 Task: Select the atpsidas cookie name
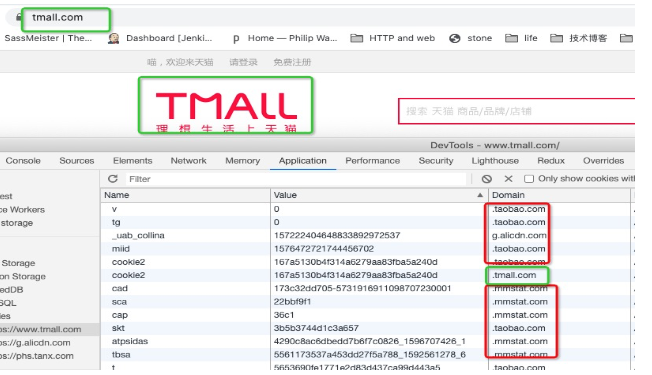(130, 342)
